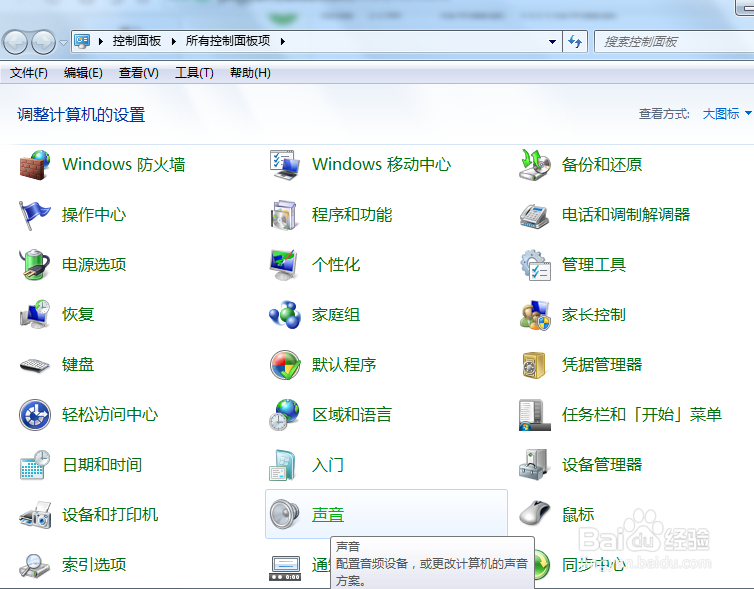The height and width of the screenshot is (589, 754).
Task: Expand the address bar history dropdown arrow
Action: click(x=553, y=42)
